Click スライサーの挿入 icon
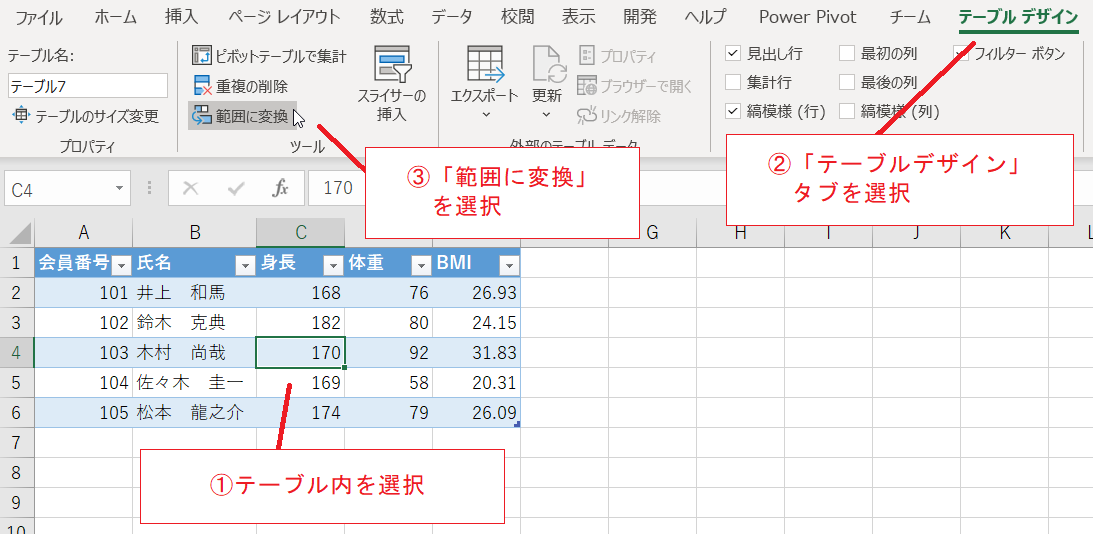This screenshot has width=1093, height=534. click(x=392, y=65)
